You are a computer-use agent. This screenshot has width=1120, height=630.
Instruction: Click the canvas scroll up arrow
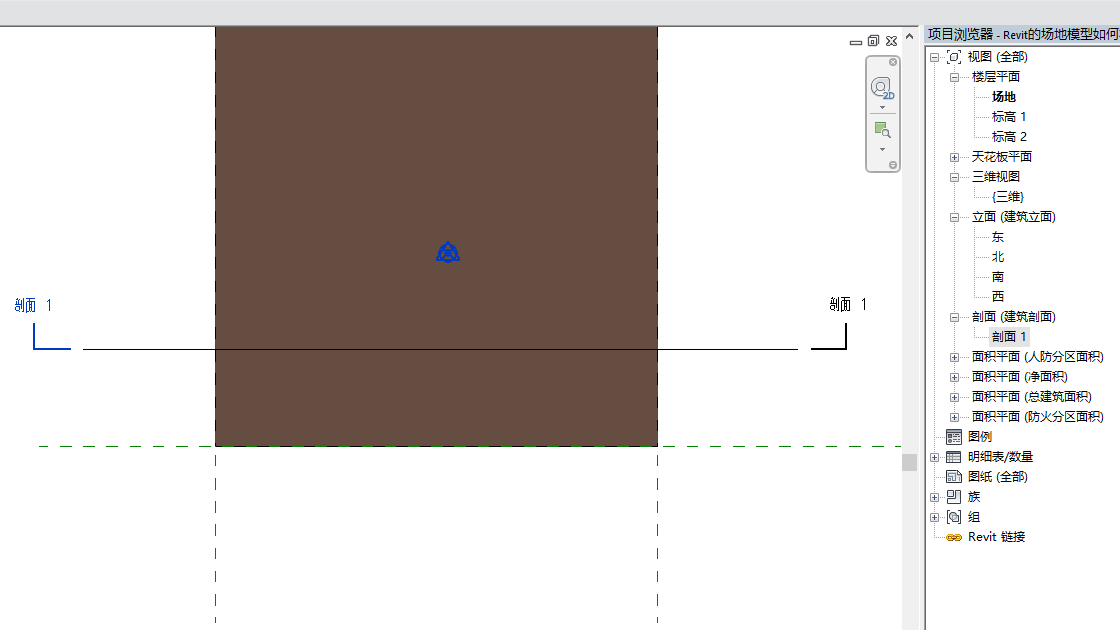click(909, 36)
